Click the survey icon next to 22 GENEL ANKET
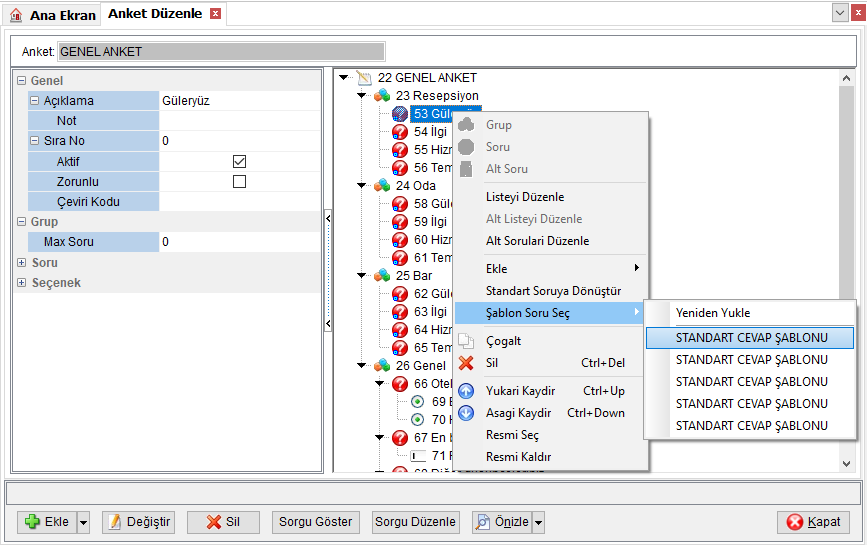This screenshot has height=545, width=868. pyautogui.click(x=364, y=78)
